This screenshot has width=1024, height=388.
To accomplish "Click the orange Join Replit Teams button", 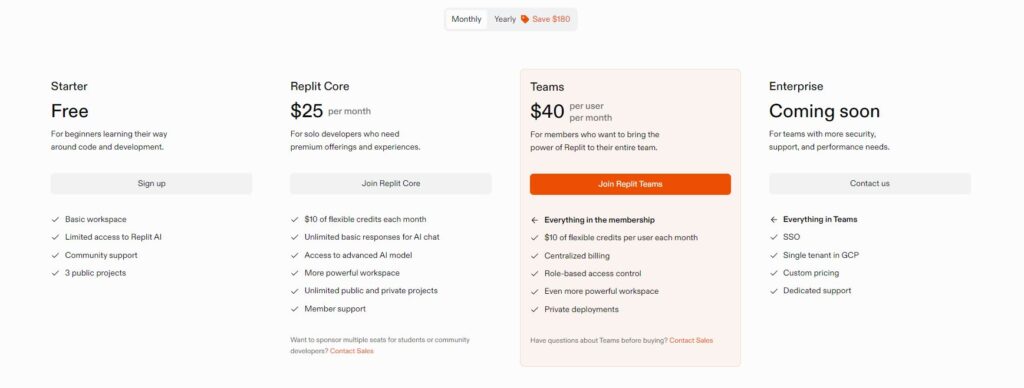I will pyautogui.click(x=630, y=184).
